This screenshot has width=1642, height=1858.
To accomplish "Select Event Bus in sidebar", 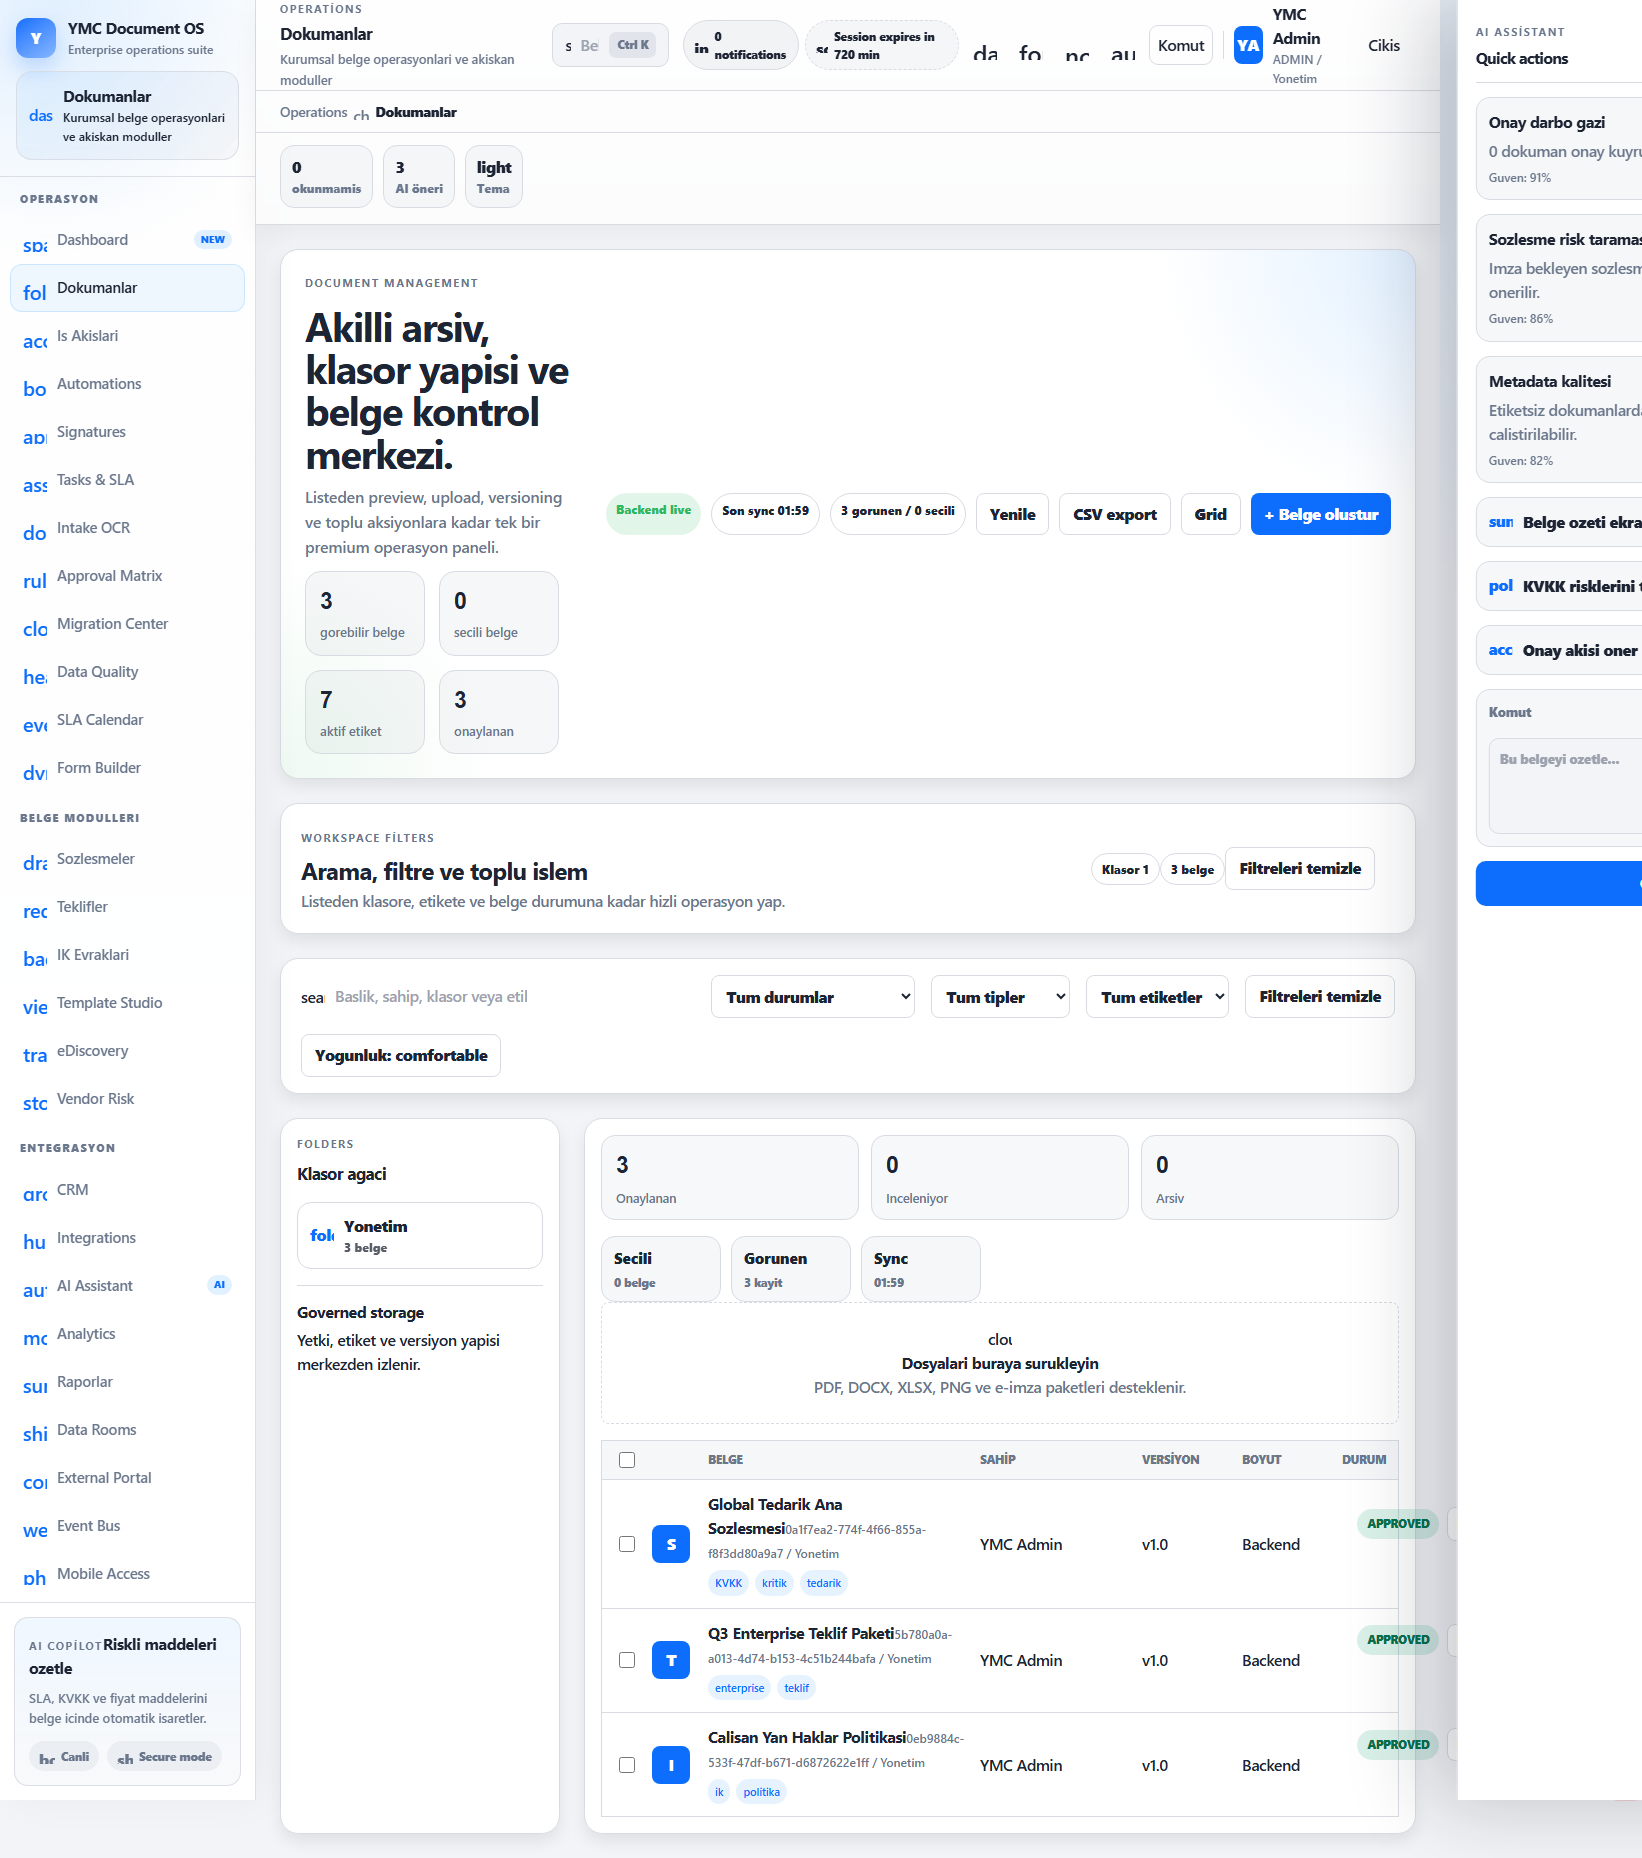I will [127, 1526].
